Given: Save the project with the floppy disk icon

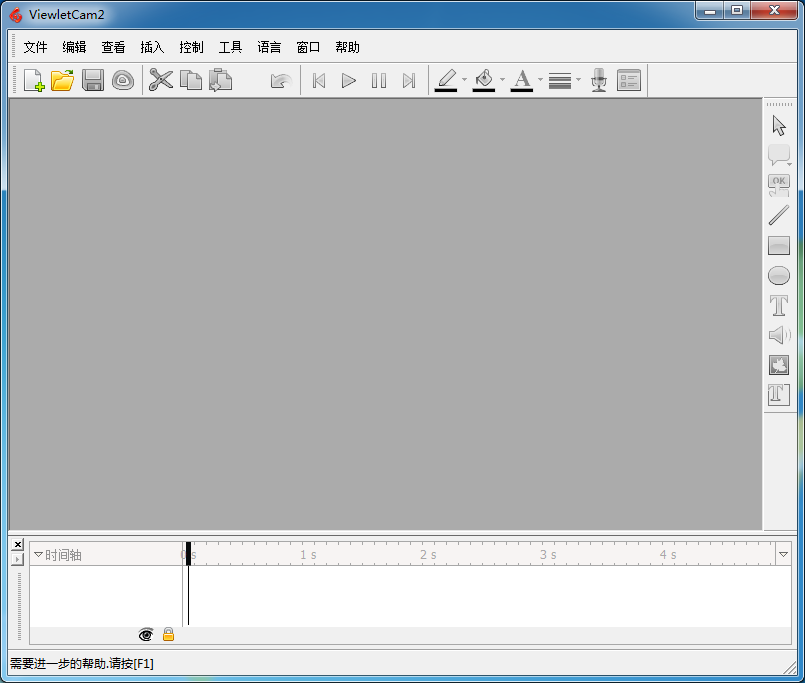Looking at the screenshot, I should (x=93, y=81).
